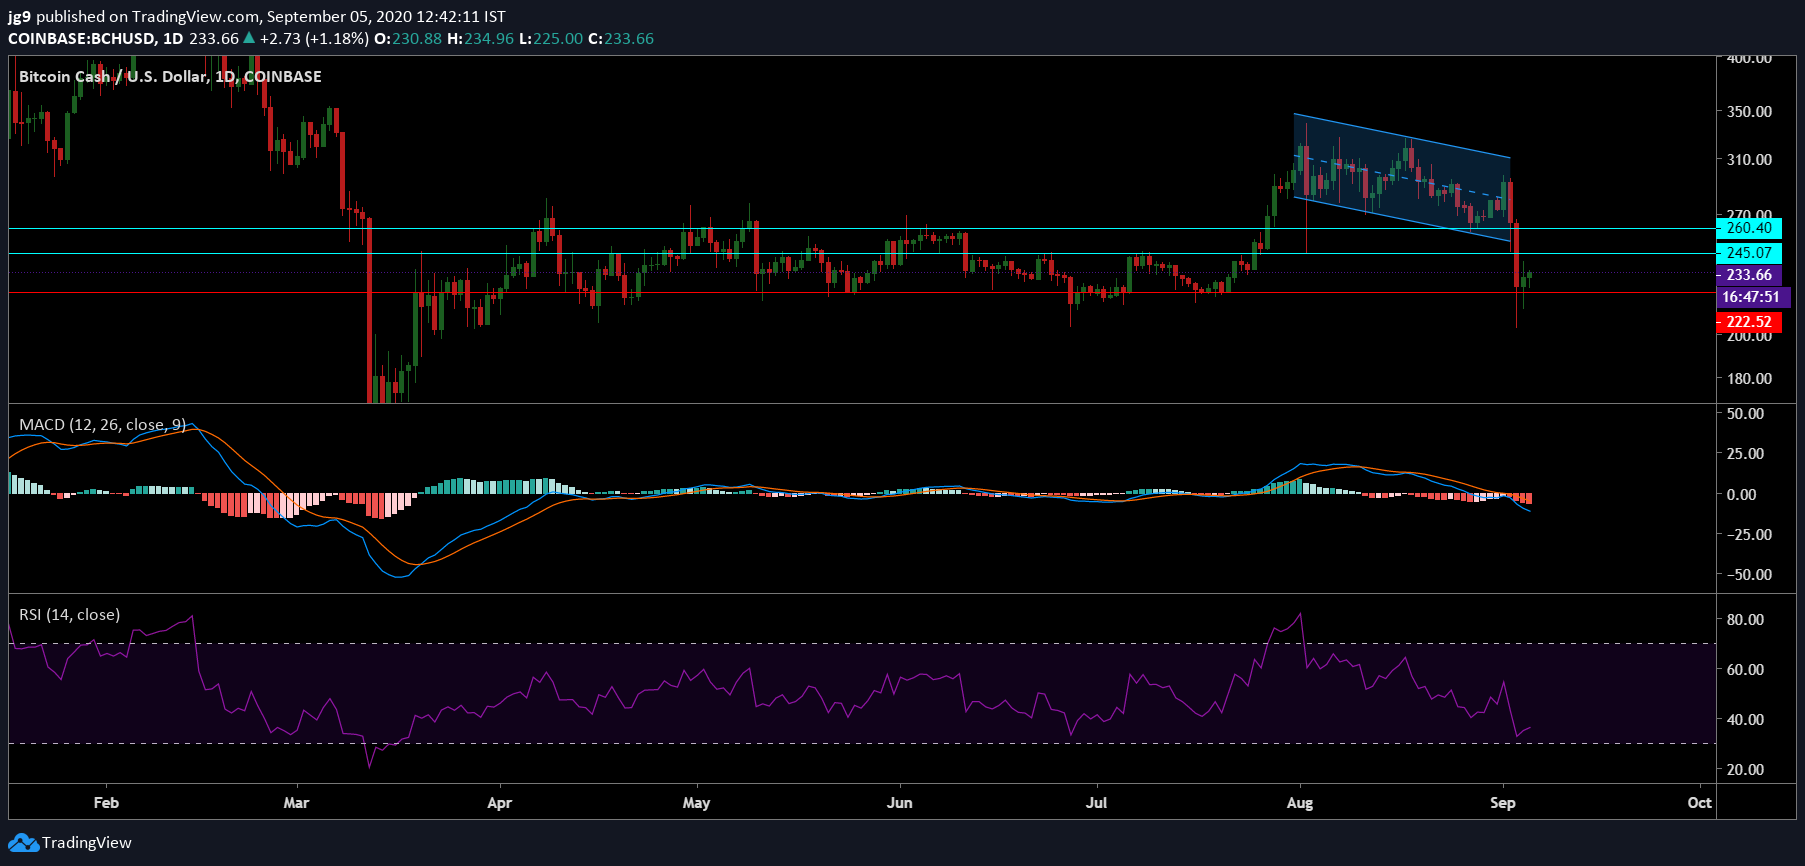
Task: Click the MACD (12, 26, close, 9) legend
Action: point(102,425)
